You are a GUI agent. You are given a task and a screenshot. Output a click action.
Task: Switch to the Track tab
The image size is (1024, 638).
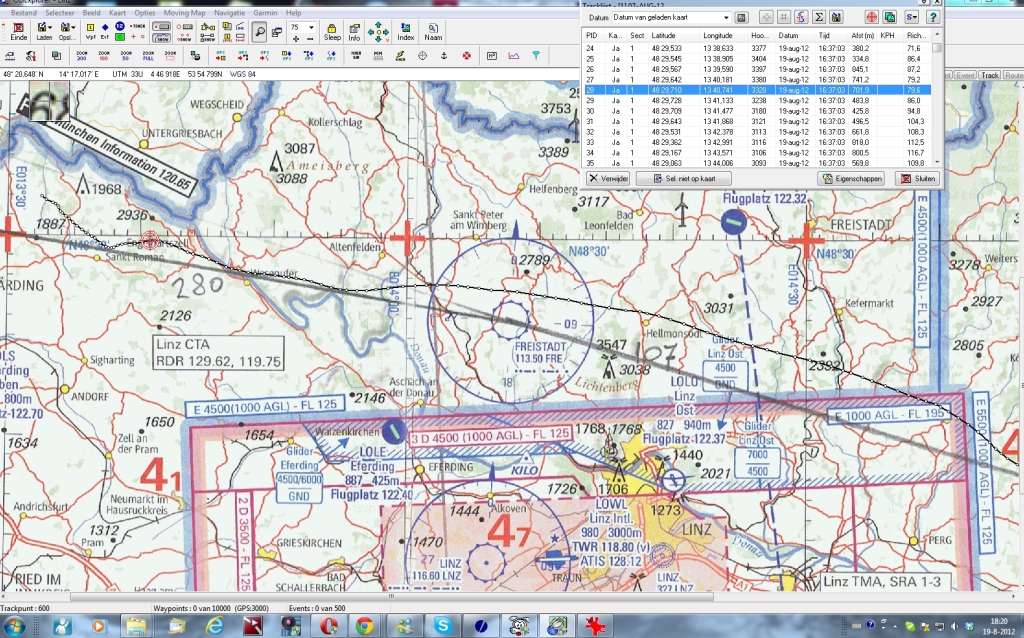click(989, 75)
